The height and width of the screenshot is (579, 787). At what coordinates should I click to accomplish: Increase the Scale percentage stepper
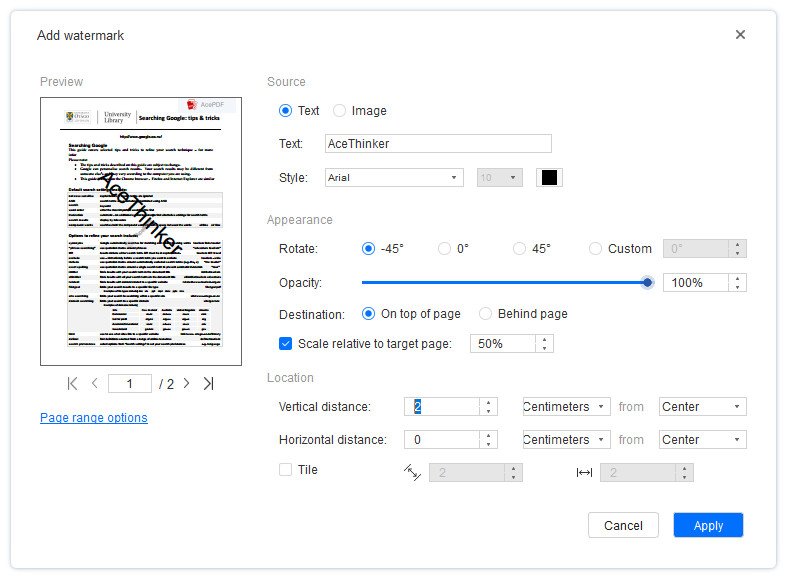tap(545, 340)
